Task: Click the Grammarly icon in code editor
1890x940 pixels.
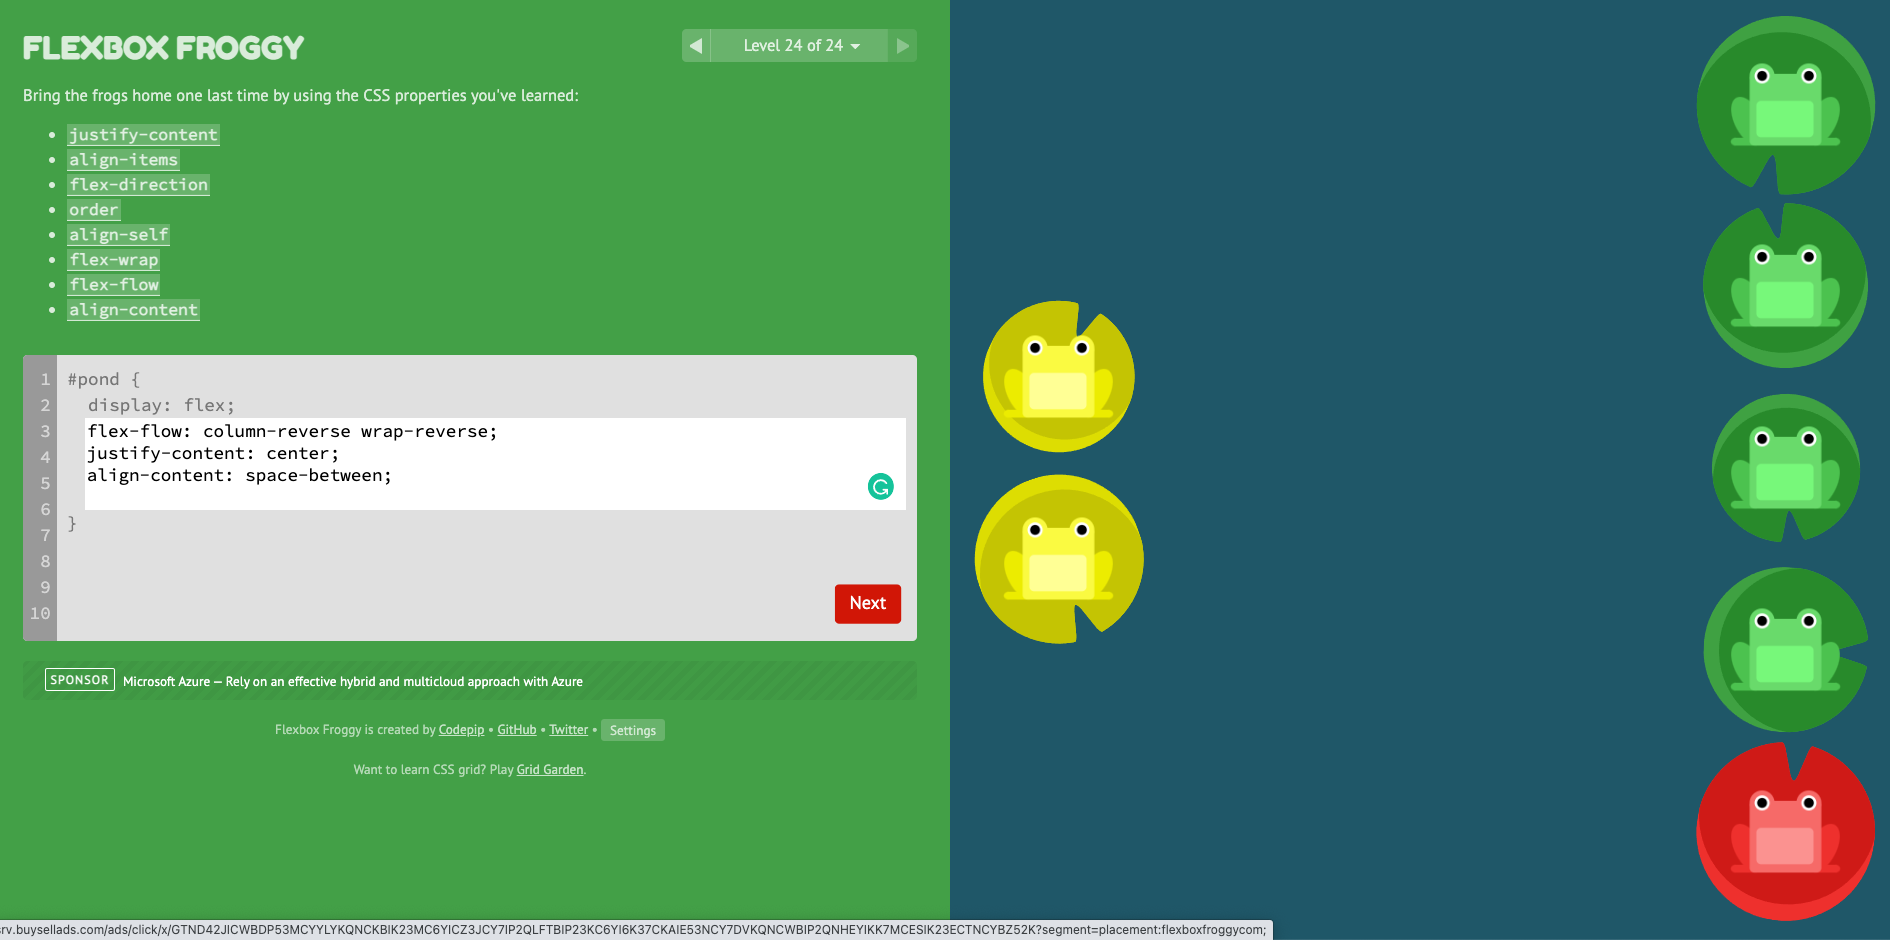Action: (x=880, y=487)
